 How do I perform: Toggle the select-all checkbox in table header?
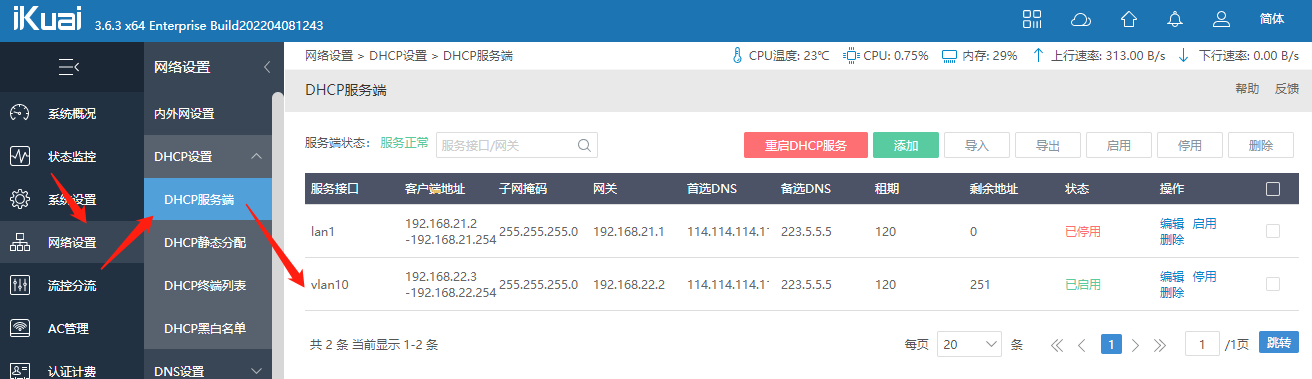1273,188
